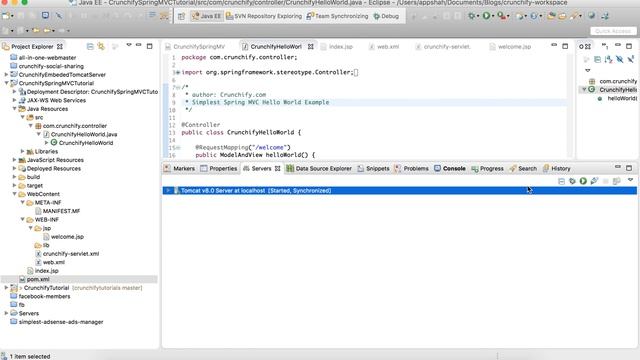640x360 pixels.
Task: Open the Run button dropdown arrow
Action: point(493,16)
